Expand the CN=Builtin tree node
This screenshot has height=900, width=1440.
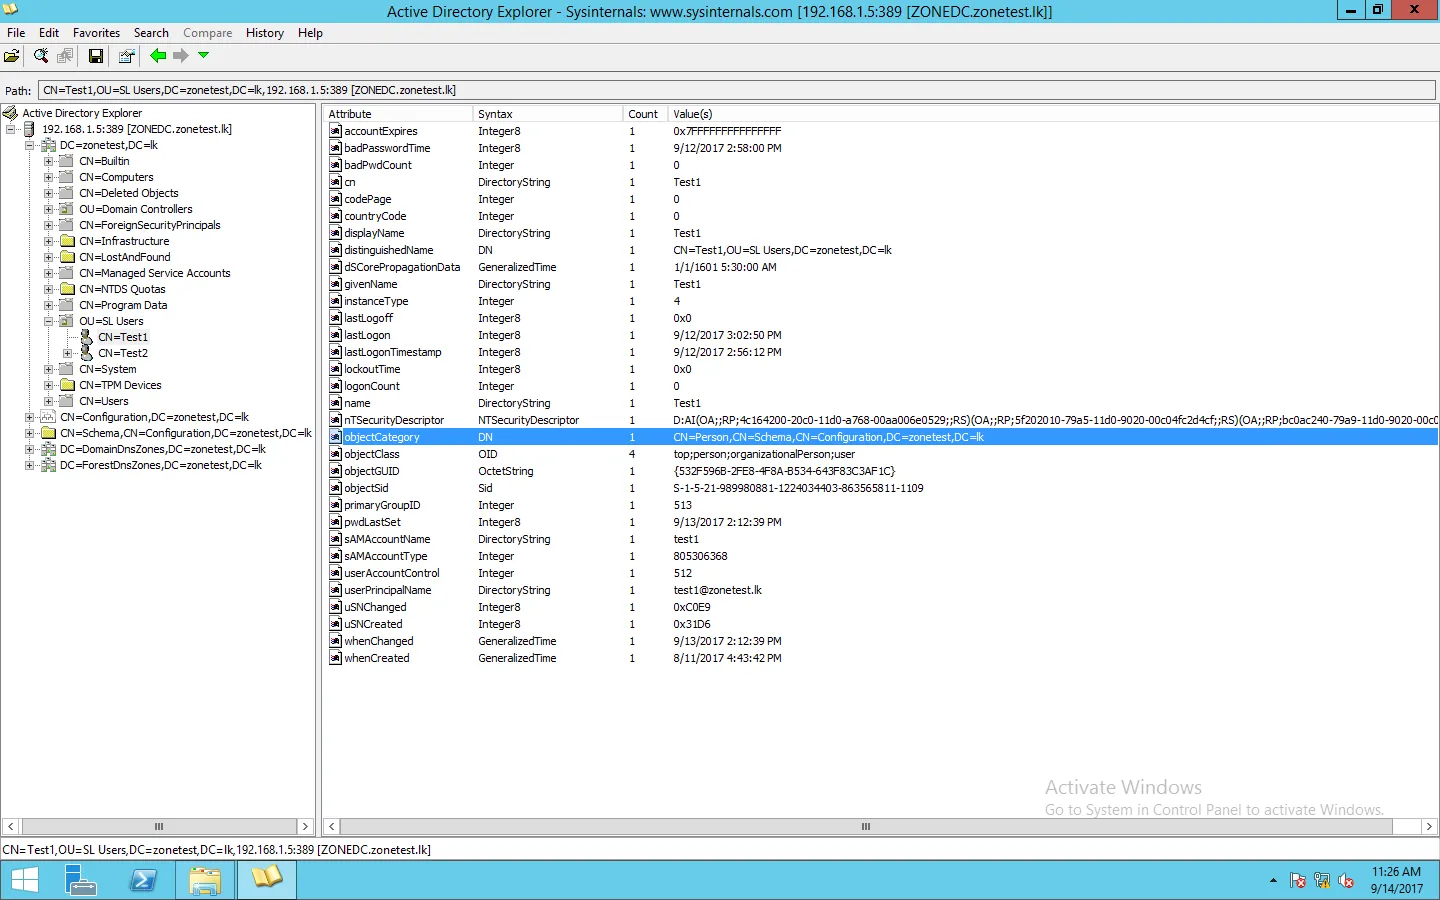pos(49,161)
